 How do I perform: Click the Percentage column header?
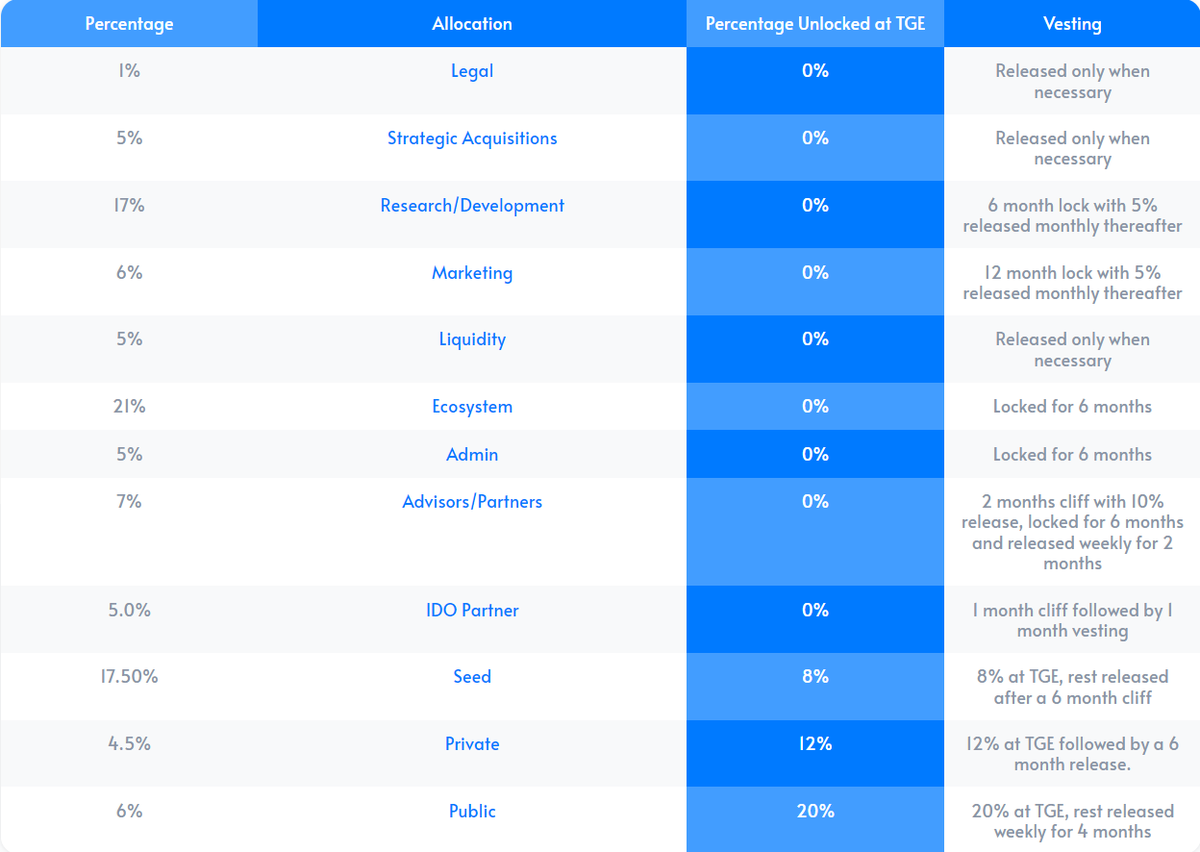129,24
